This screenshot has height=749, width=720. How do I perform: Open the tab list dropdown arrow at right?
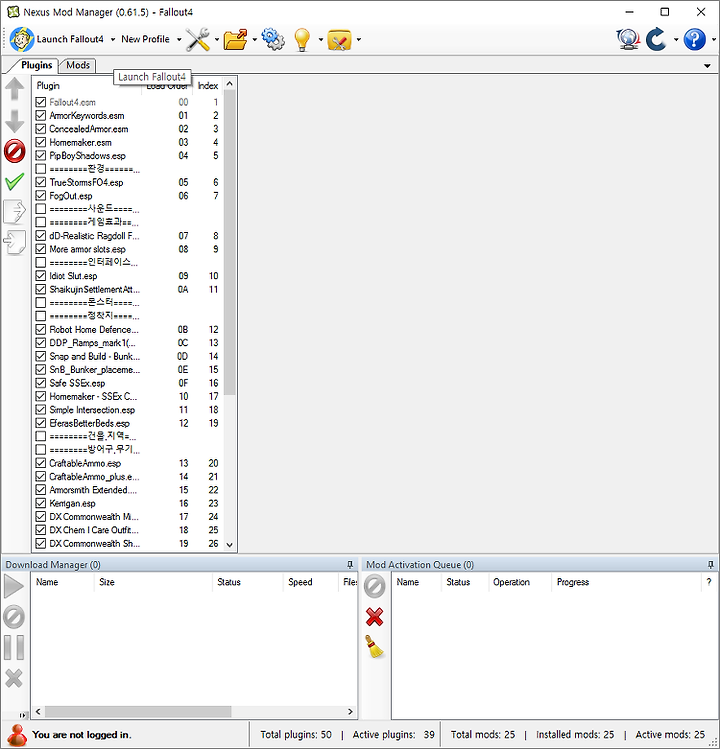click(x=707, y=66)
